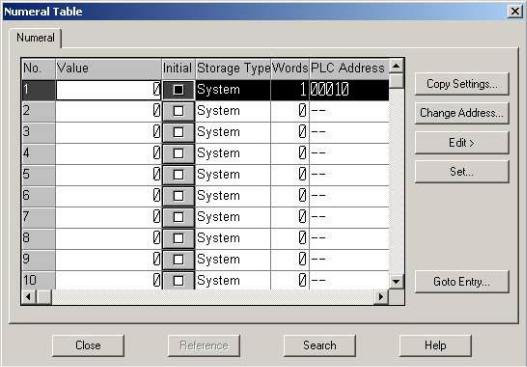Tick the Initial checkbox in row 1
Viewport: 527px width, 367px height.
point(178,90)
